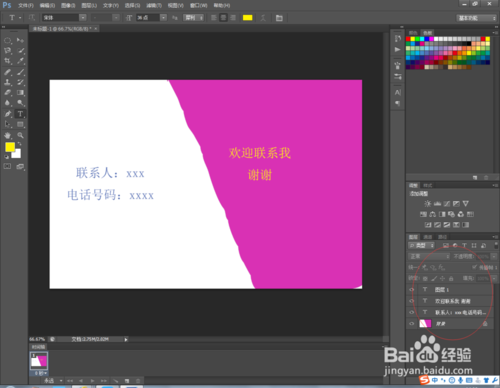
Task: Add a Brightness/Contrast adjustment
Action: (428, 203)
